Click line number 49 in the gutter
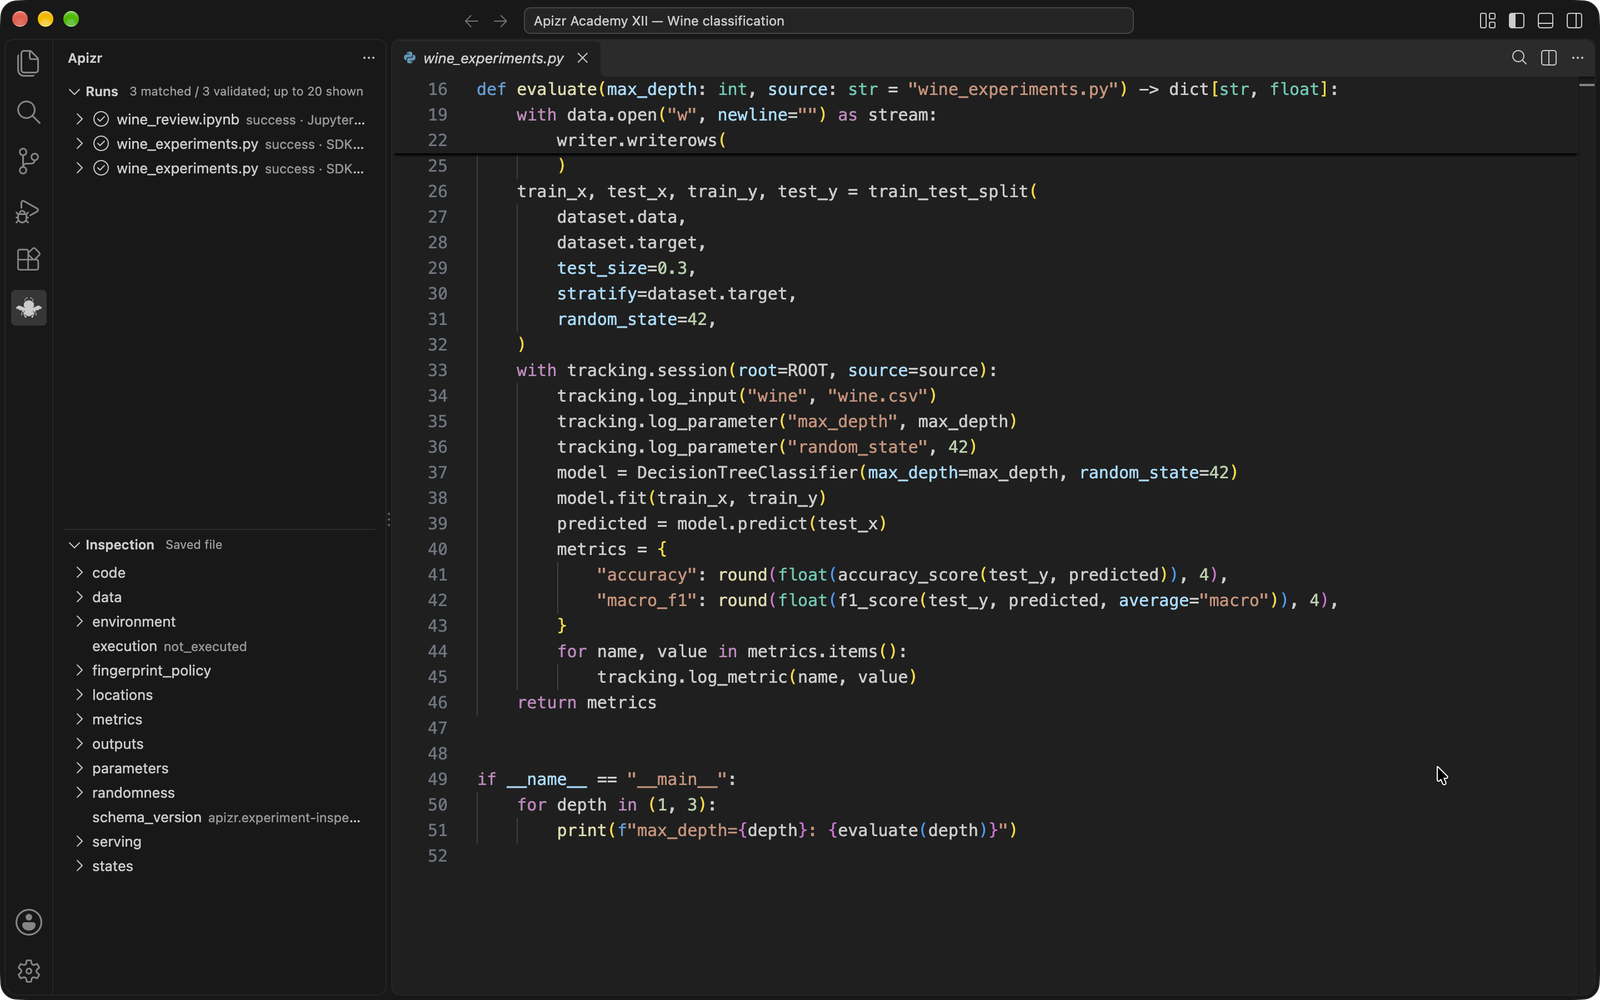The image size is (1600, 1000). (438, 779)
